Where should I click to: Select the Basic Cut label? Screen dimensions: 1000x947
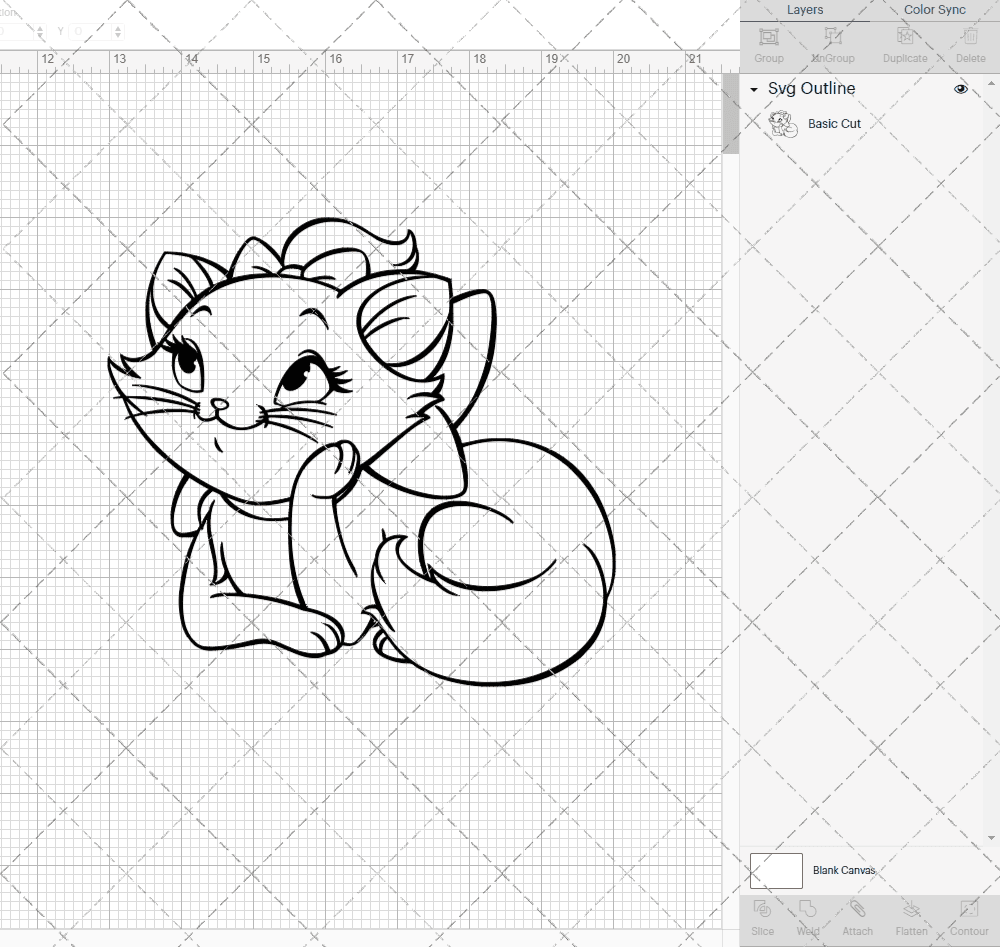coord(834,124)
